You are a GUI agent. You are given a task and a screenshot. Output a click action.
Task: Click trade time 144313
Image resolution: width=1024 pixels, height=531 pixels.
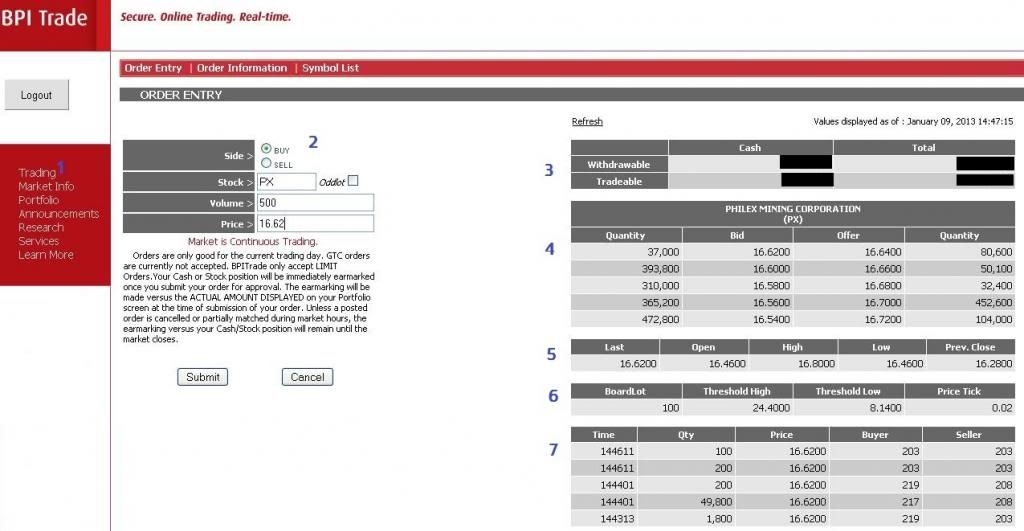click(x=617, y=519)
